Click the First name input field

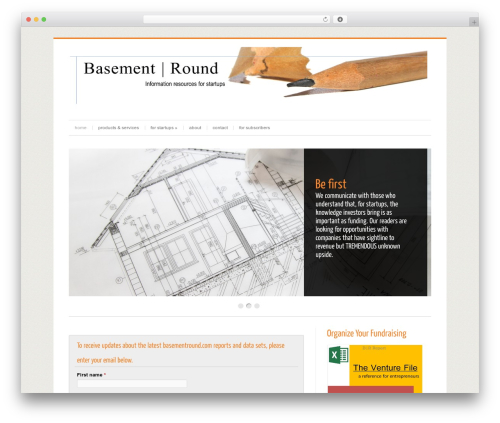pyautogui.click(x=132, y=384)
